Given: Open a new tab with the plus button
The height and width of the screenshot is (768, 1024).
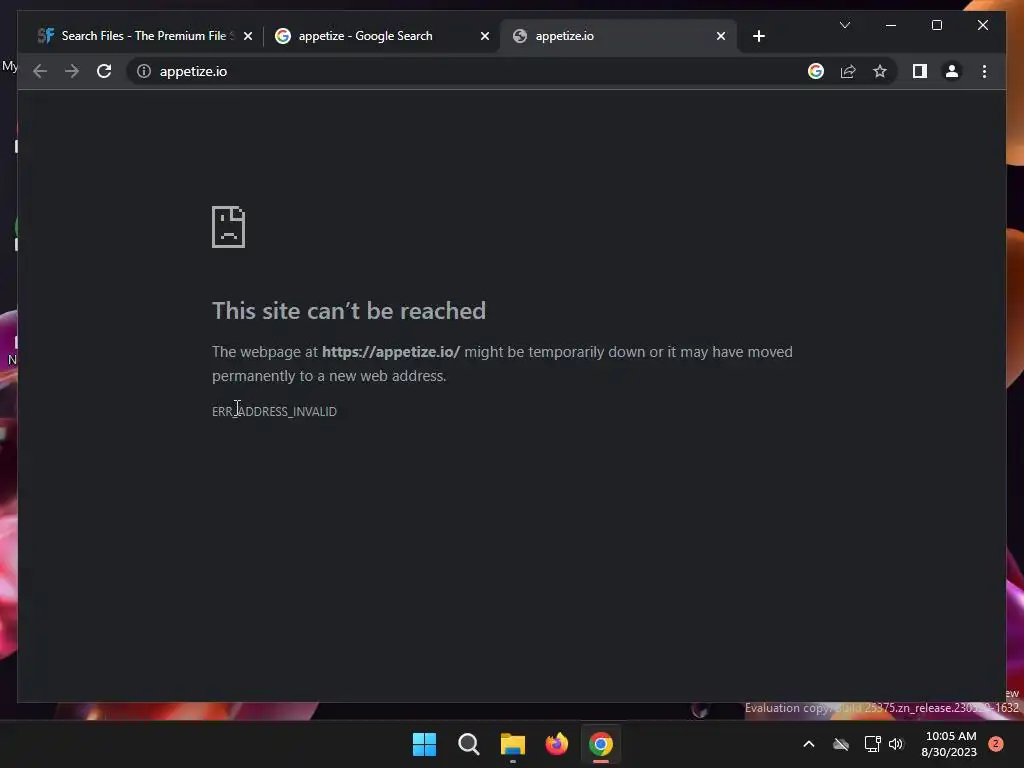Looking at the screenshot, I should 758,36.
